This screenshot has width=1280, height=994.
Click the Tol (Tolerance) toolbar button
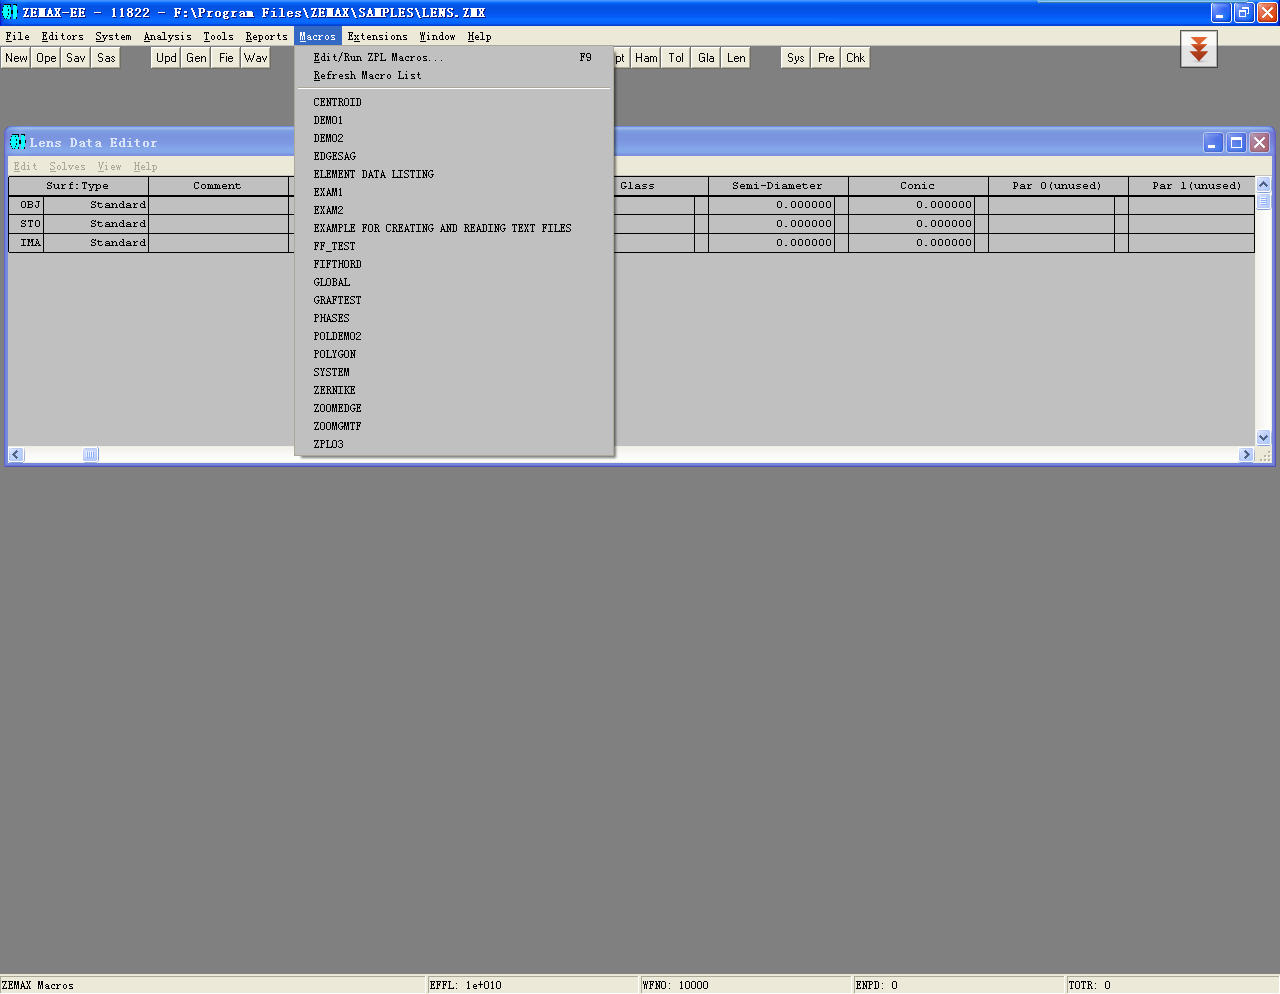click(676, 58)
